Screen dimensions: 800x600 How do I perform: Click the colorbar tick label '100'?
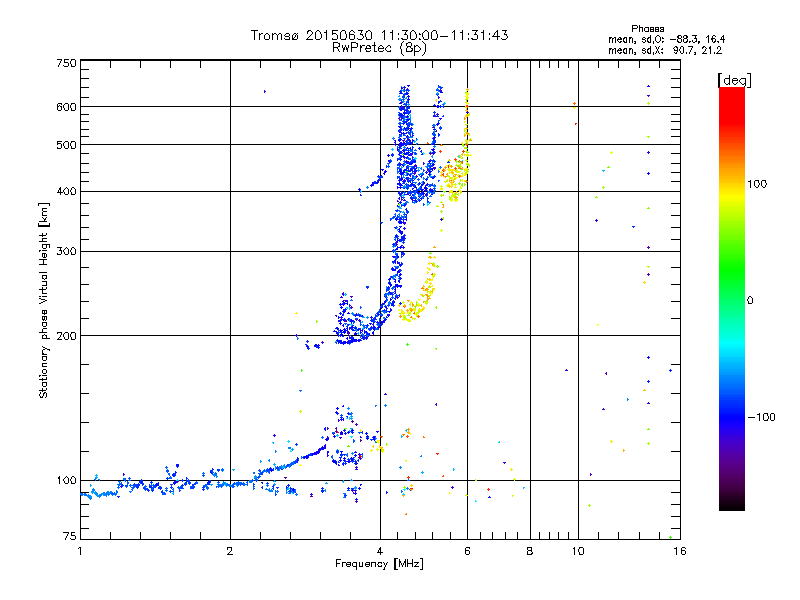pos(757,184)
